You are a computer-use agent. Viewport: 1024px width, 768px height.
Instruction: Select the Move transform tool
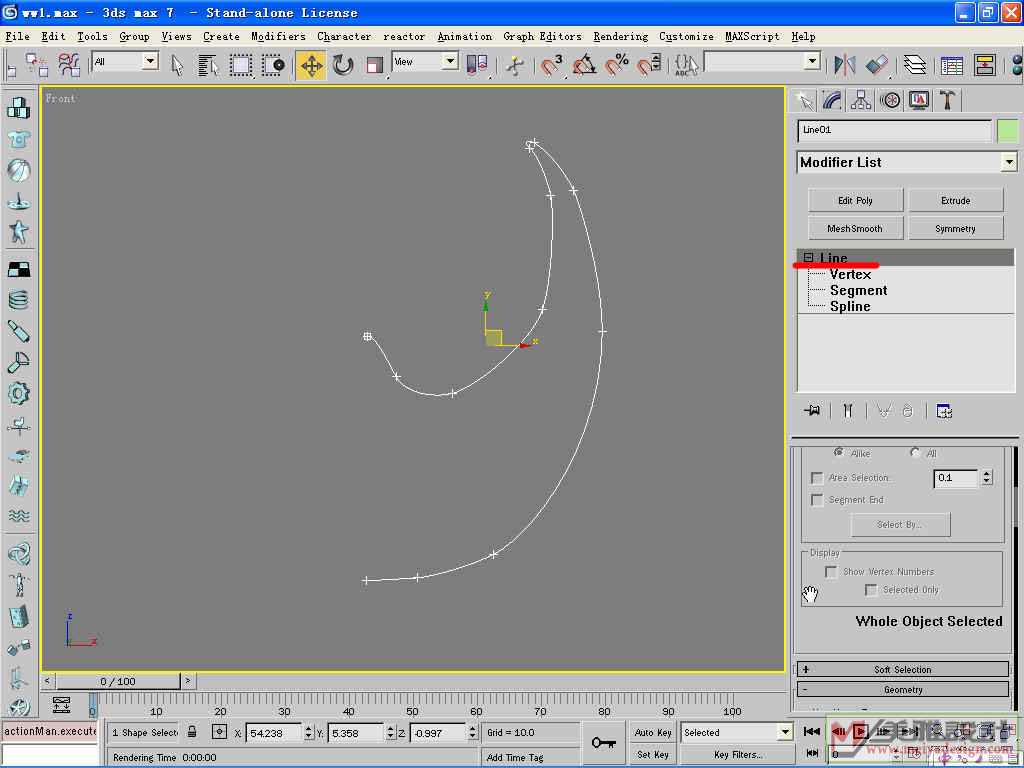point(312,65)
